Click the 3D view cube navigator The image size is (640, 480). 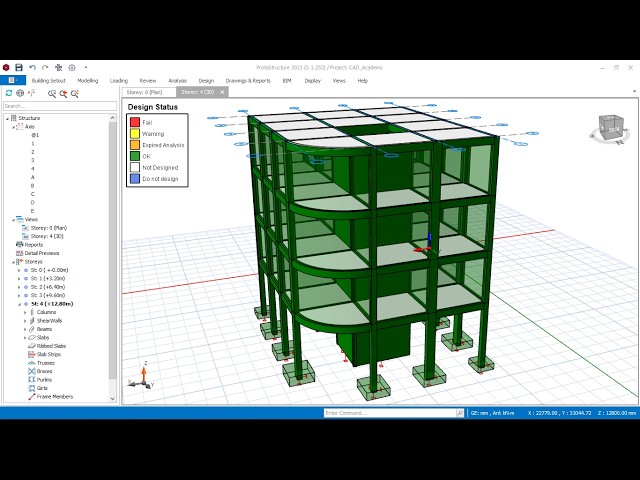pyautogui.click(x=611, y=129)
